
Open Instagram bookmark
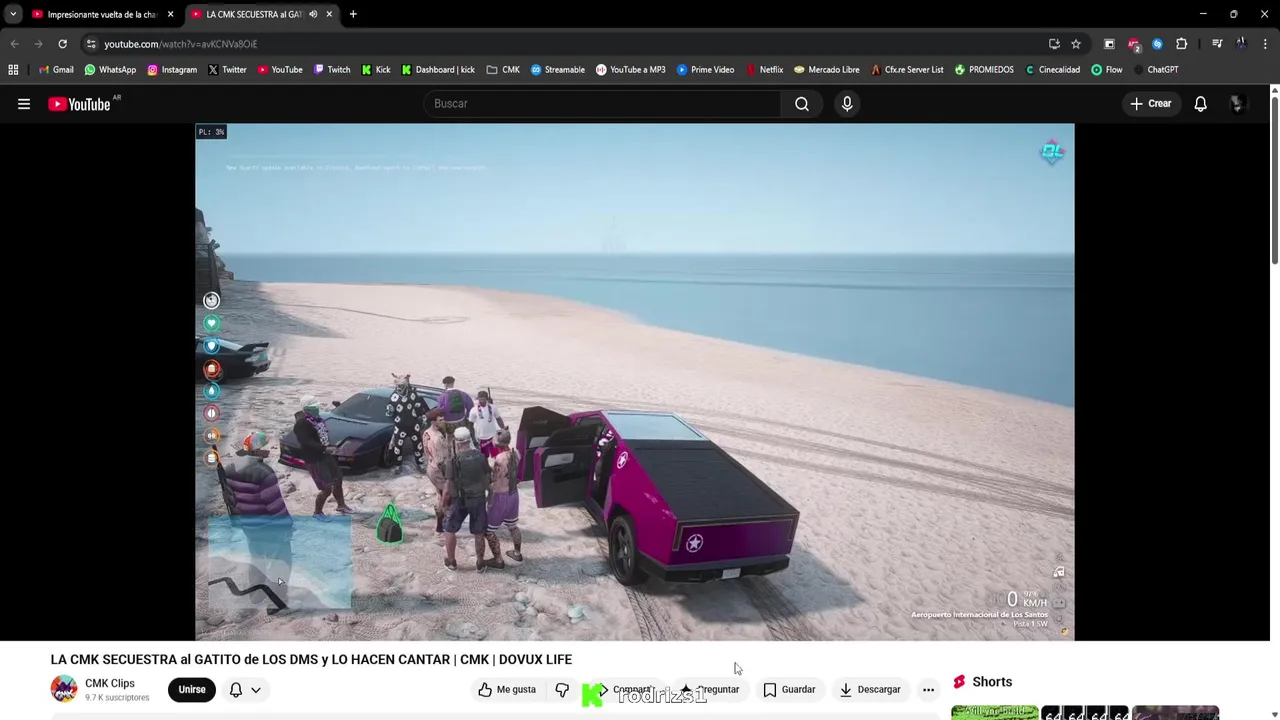pos(172,70)
